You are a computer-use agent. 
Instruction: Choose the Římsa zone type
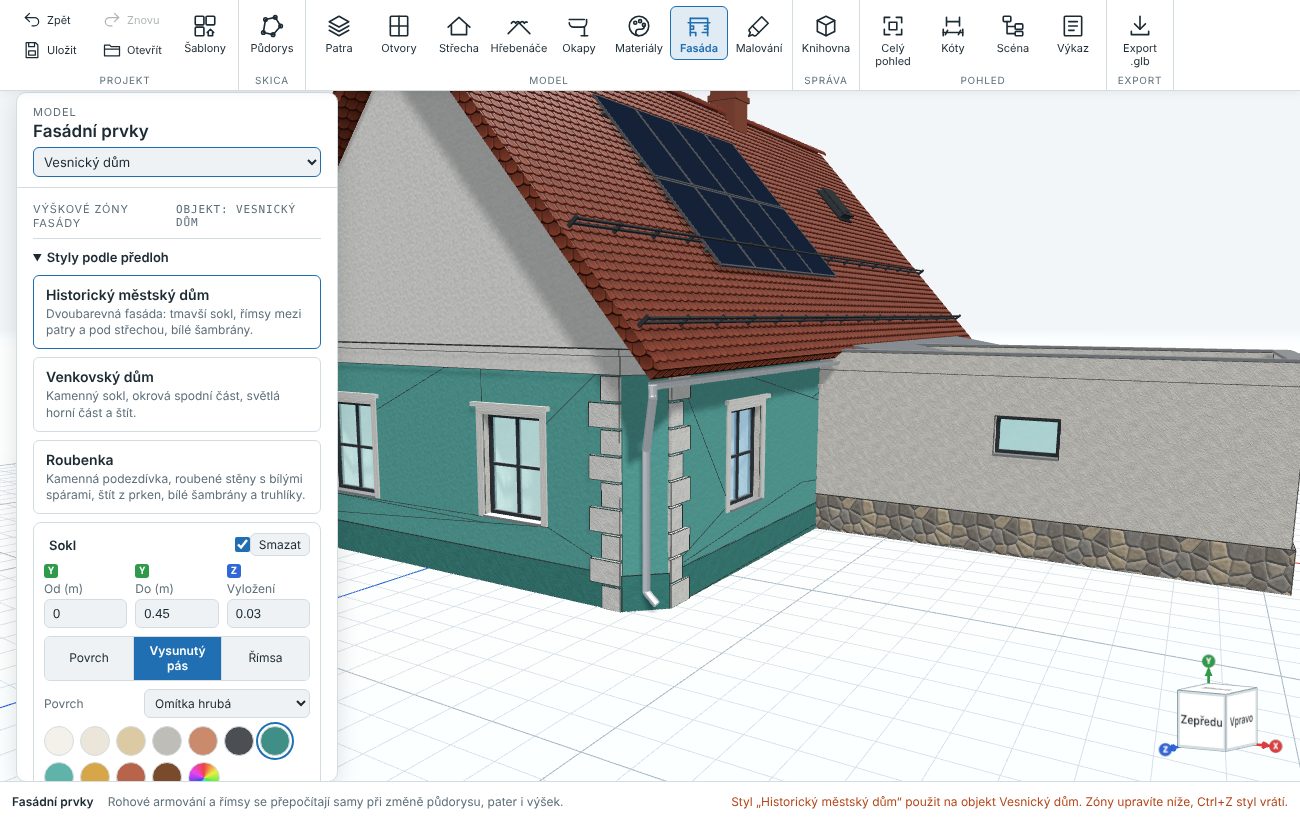click(266, 658)
